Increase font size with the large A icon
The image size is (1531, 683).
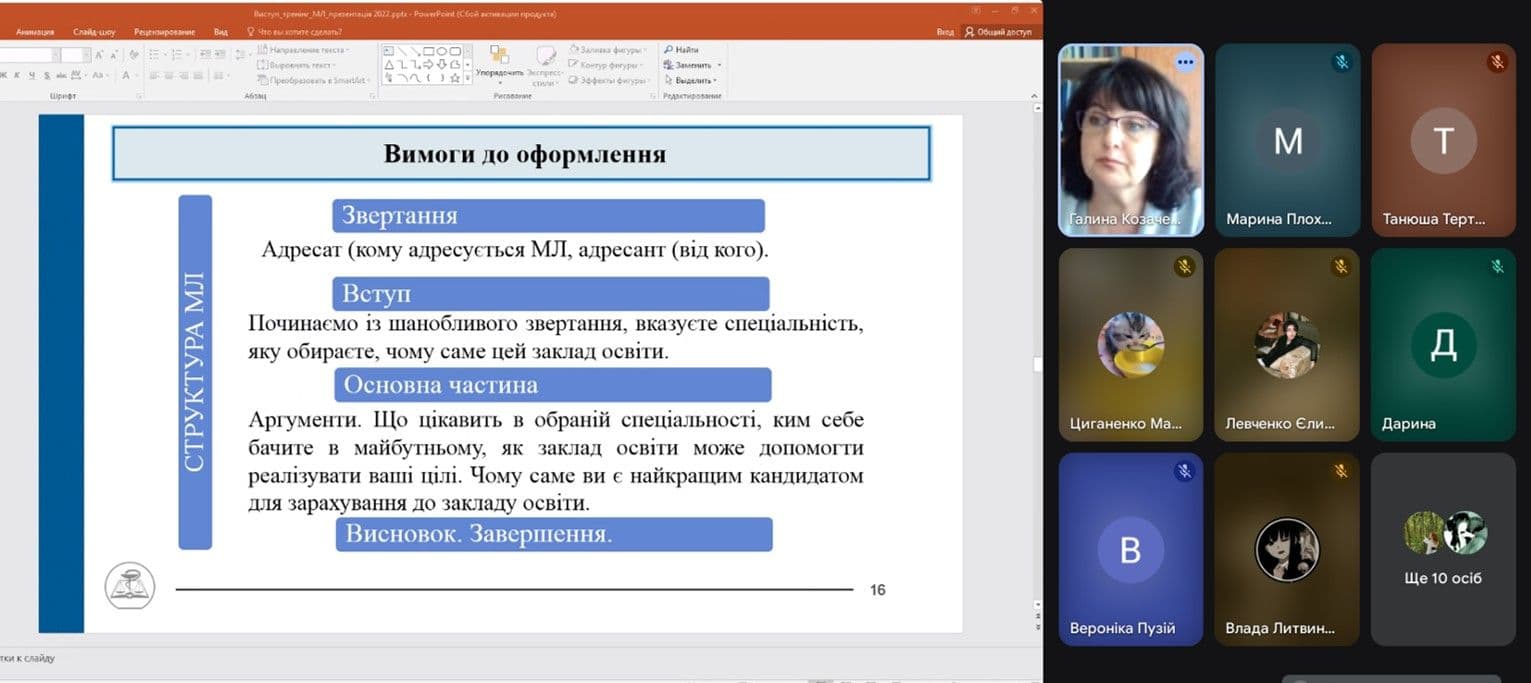tap(99, 55)
